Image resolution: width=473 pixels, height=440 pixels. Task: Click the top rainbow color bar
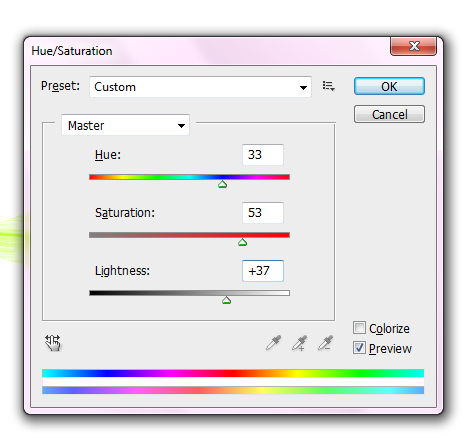[233, 373]
